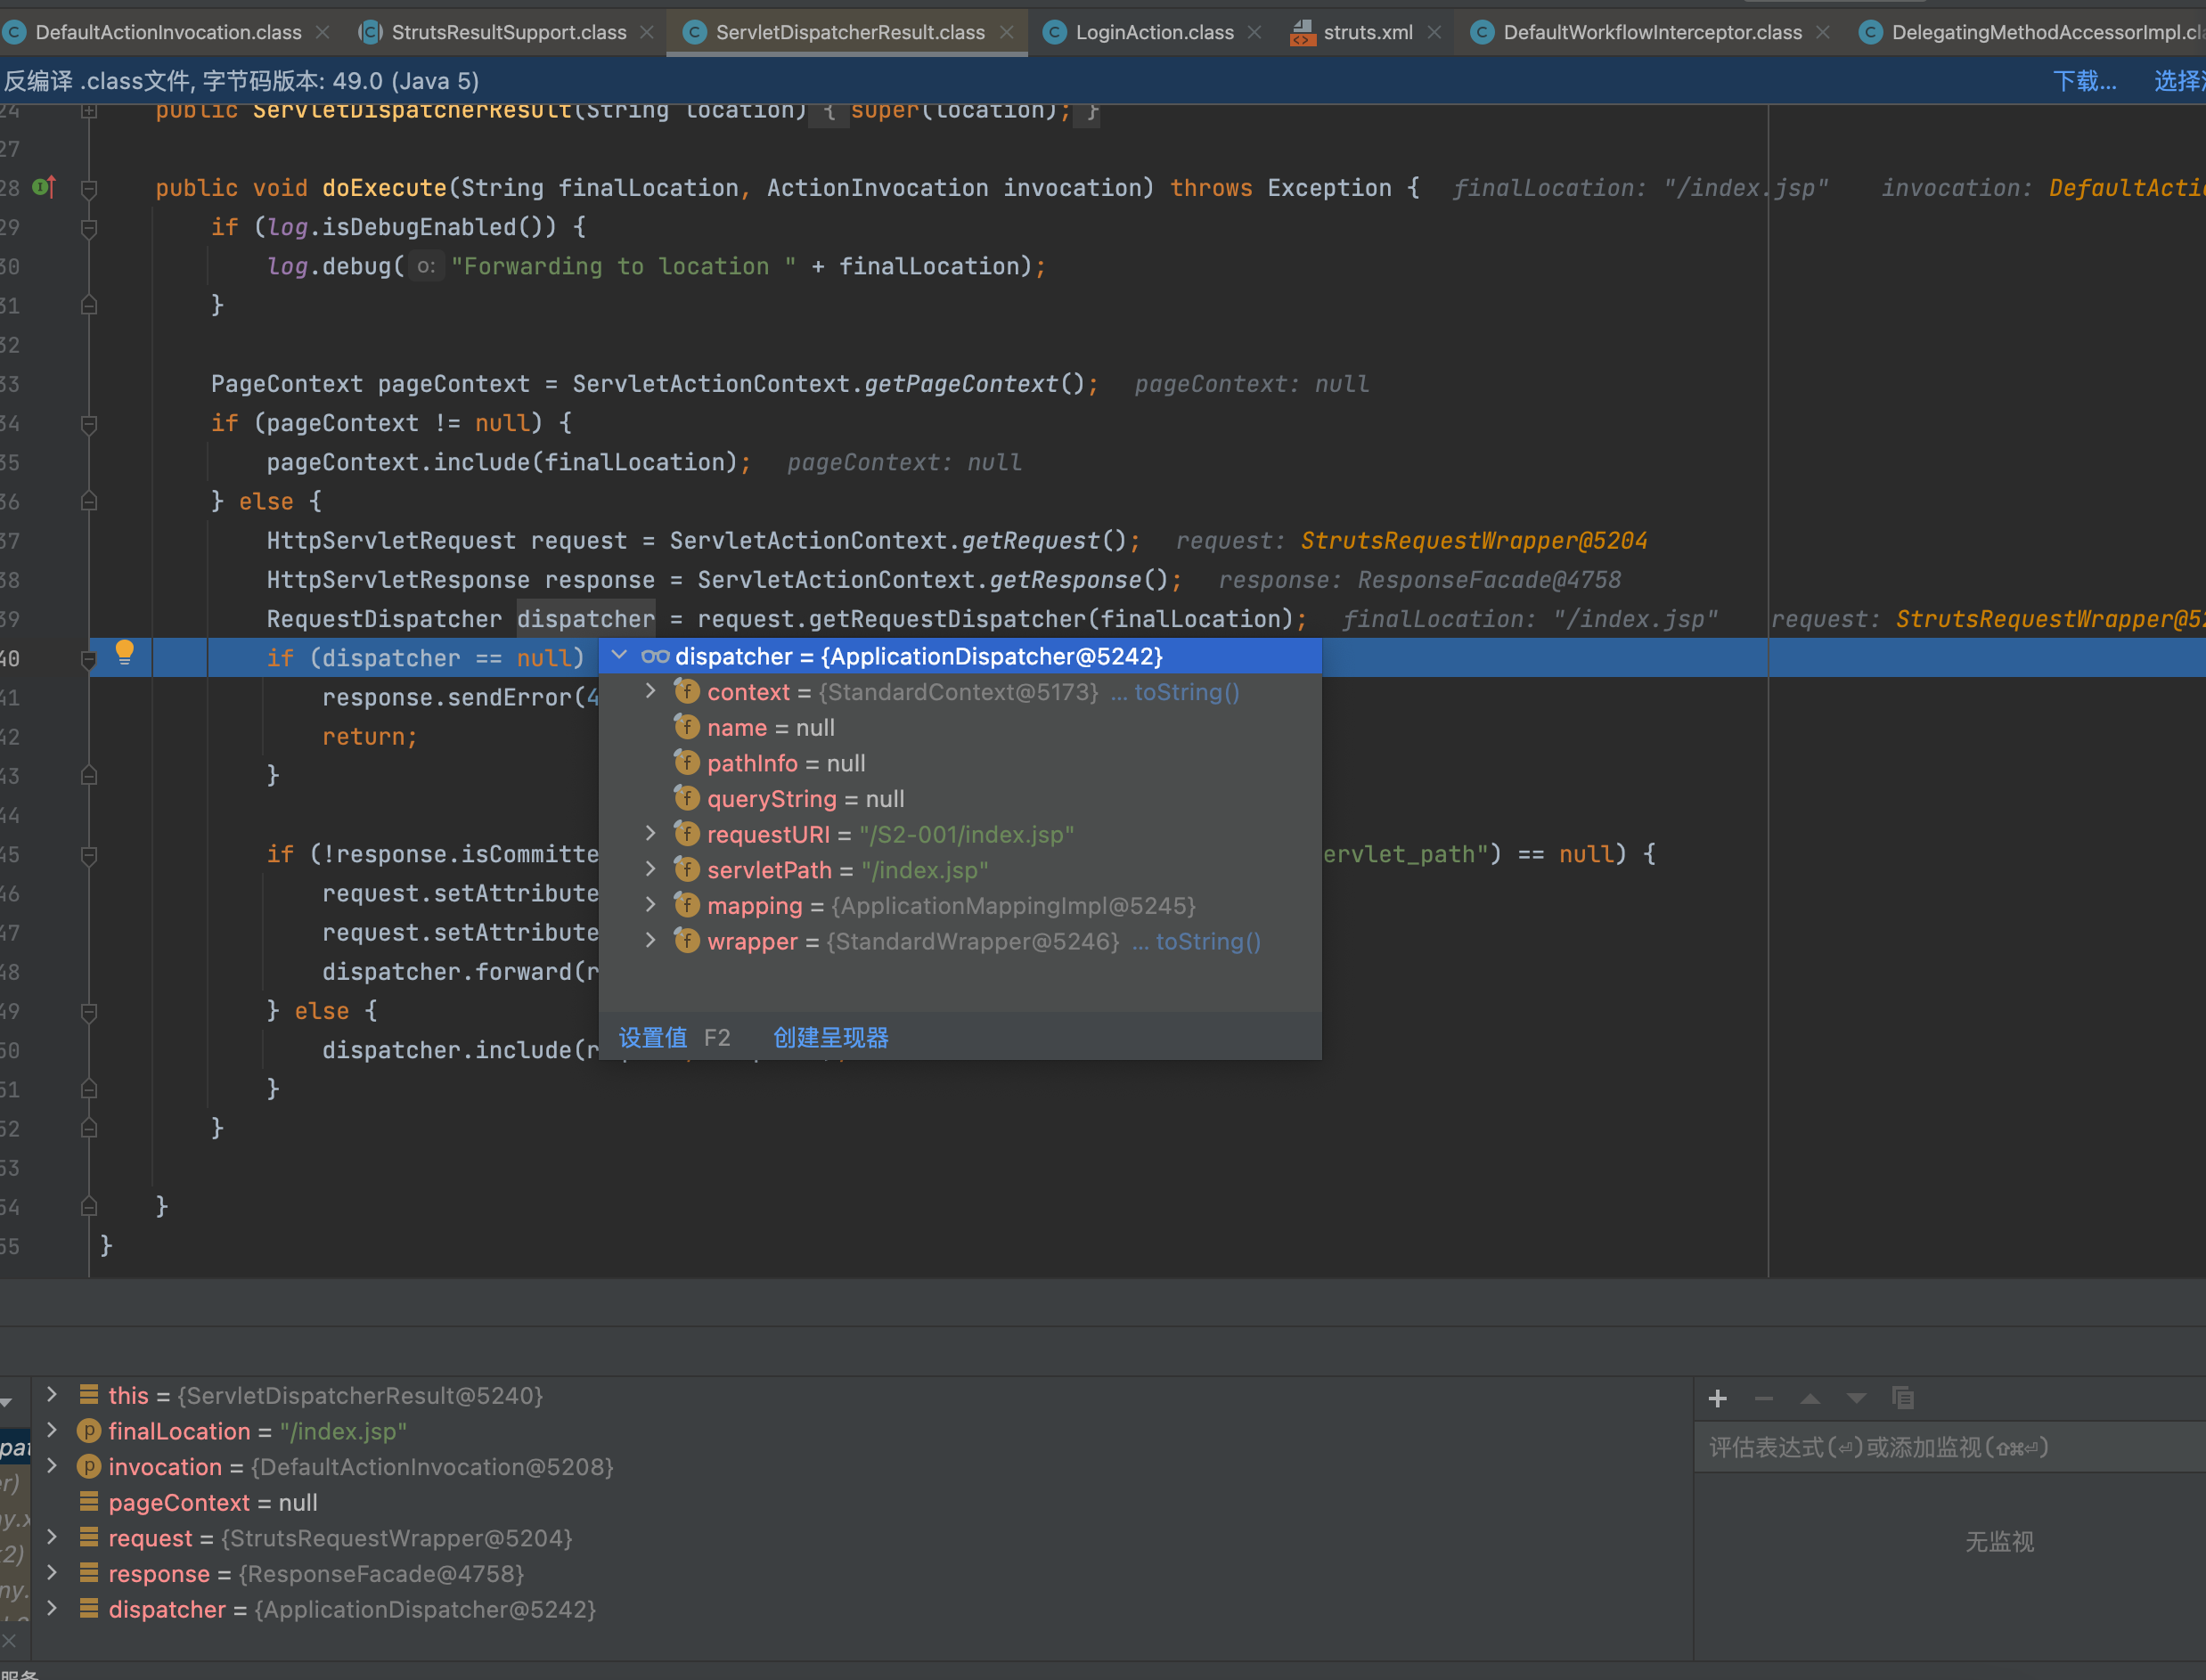Expand the dispatcher variable in variables panel
Image resolution: width=2206 pixels, height=1680 pixels.
(52, 1608)
